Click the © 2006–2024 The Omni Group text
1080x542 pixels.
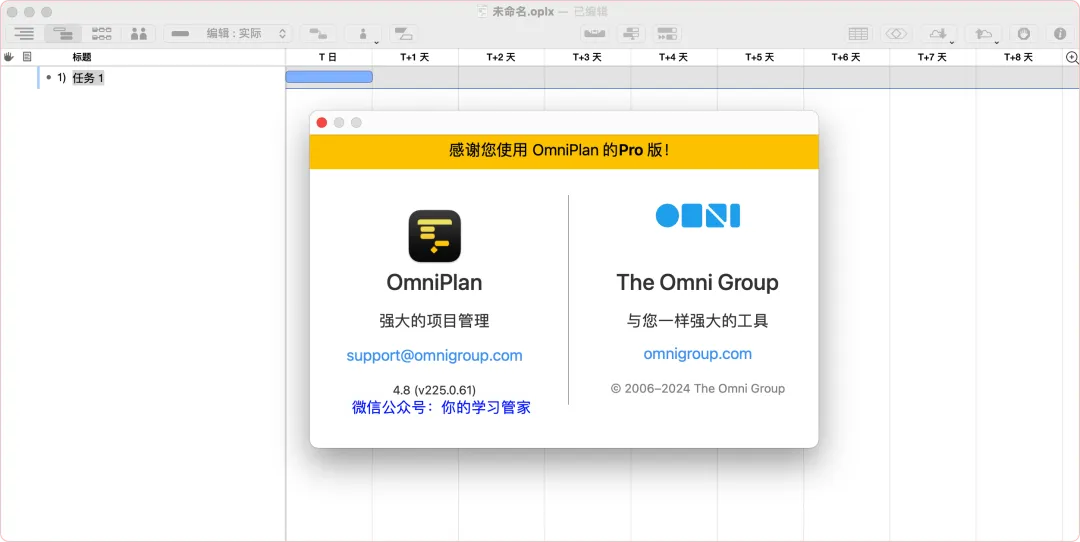coord(698,388)
